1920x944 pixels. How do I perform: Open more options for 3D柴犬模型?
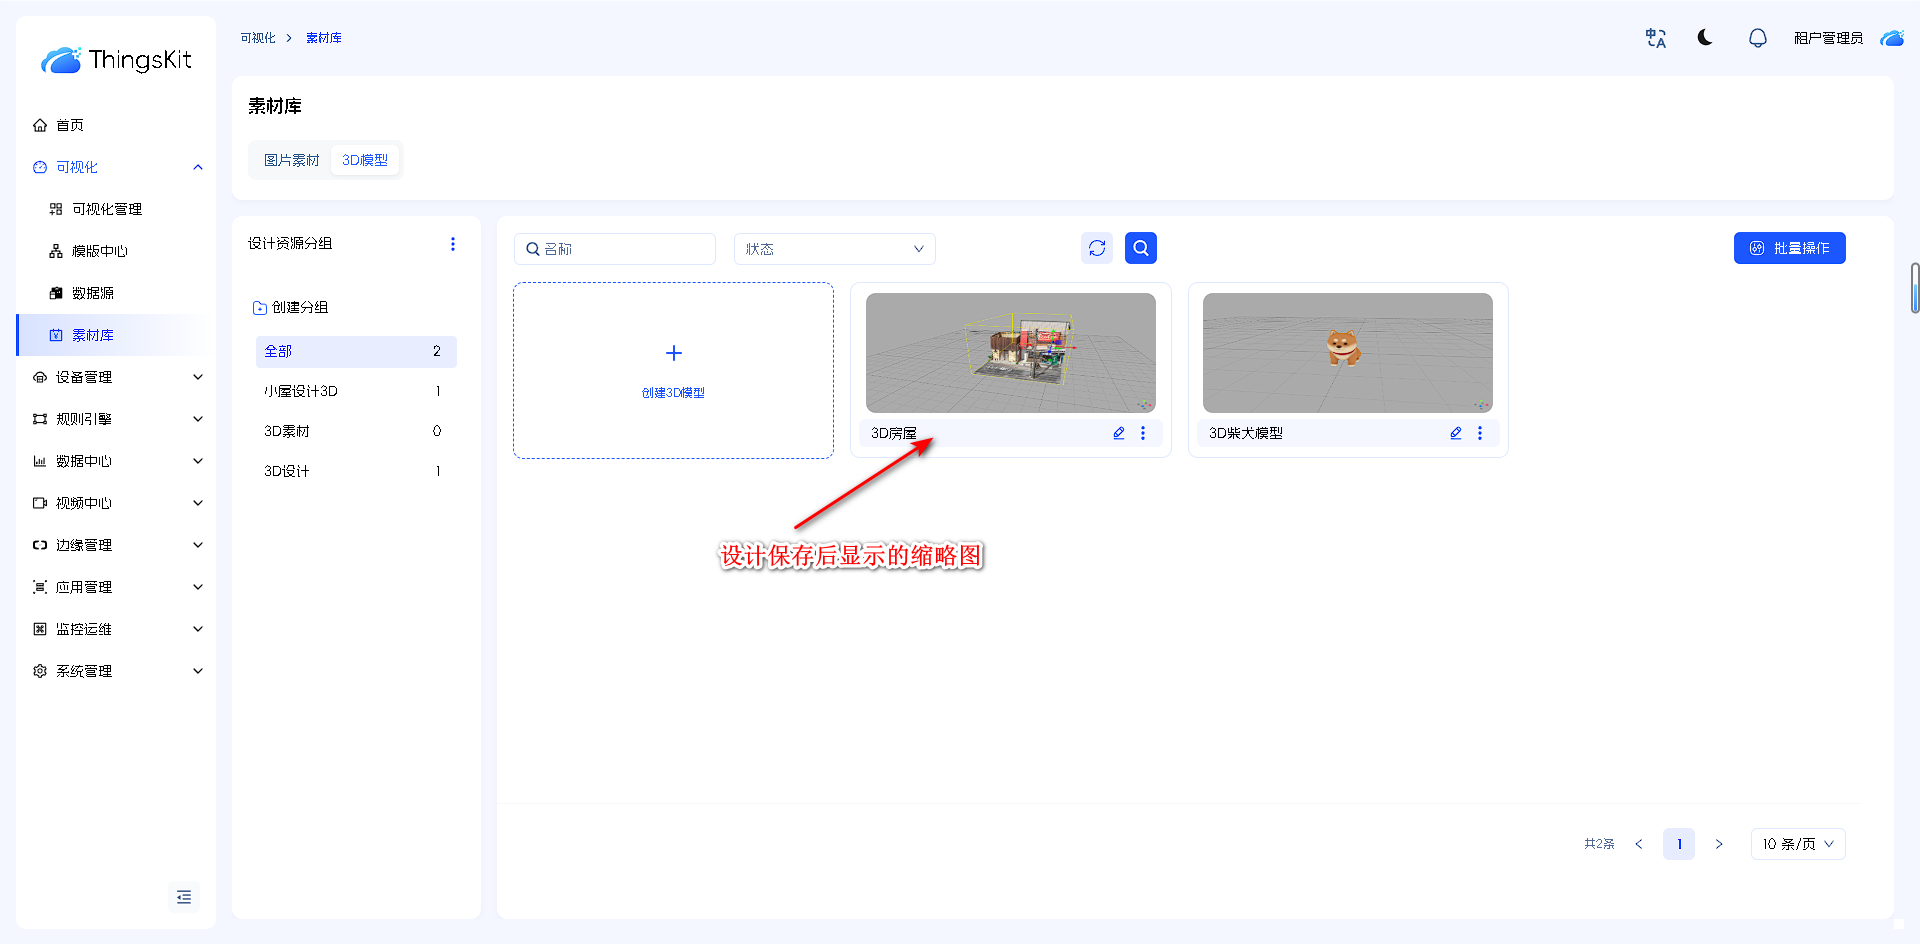click(1480, 433)
